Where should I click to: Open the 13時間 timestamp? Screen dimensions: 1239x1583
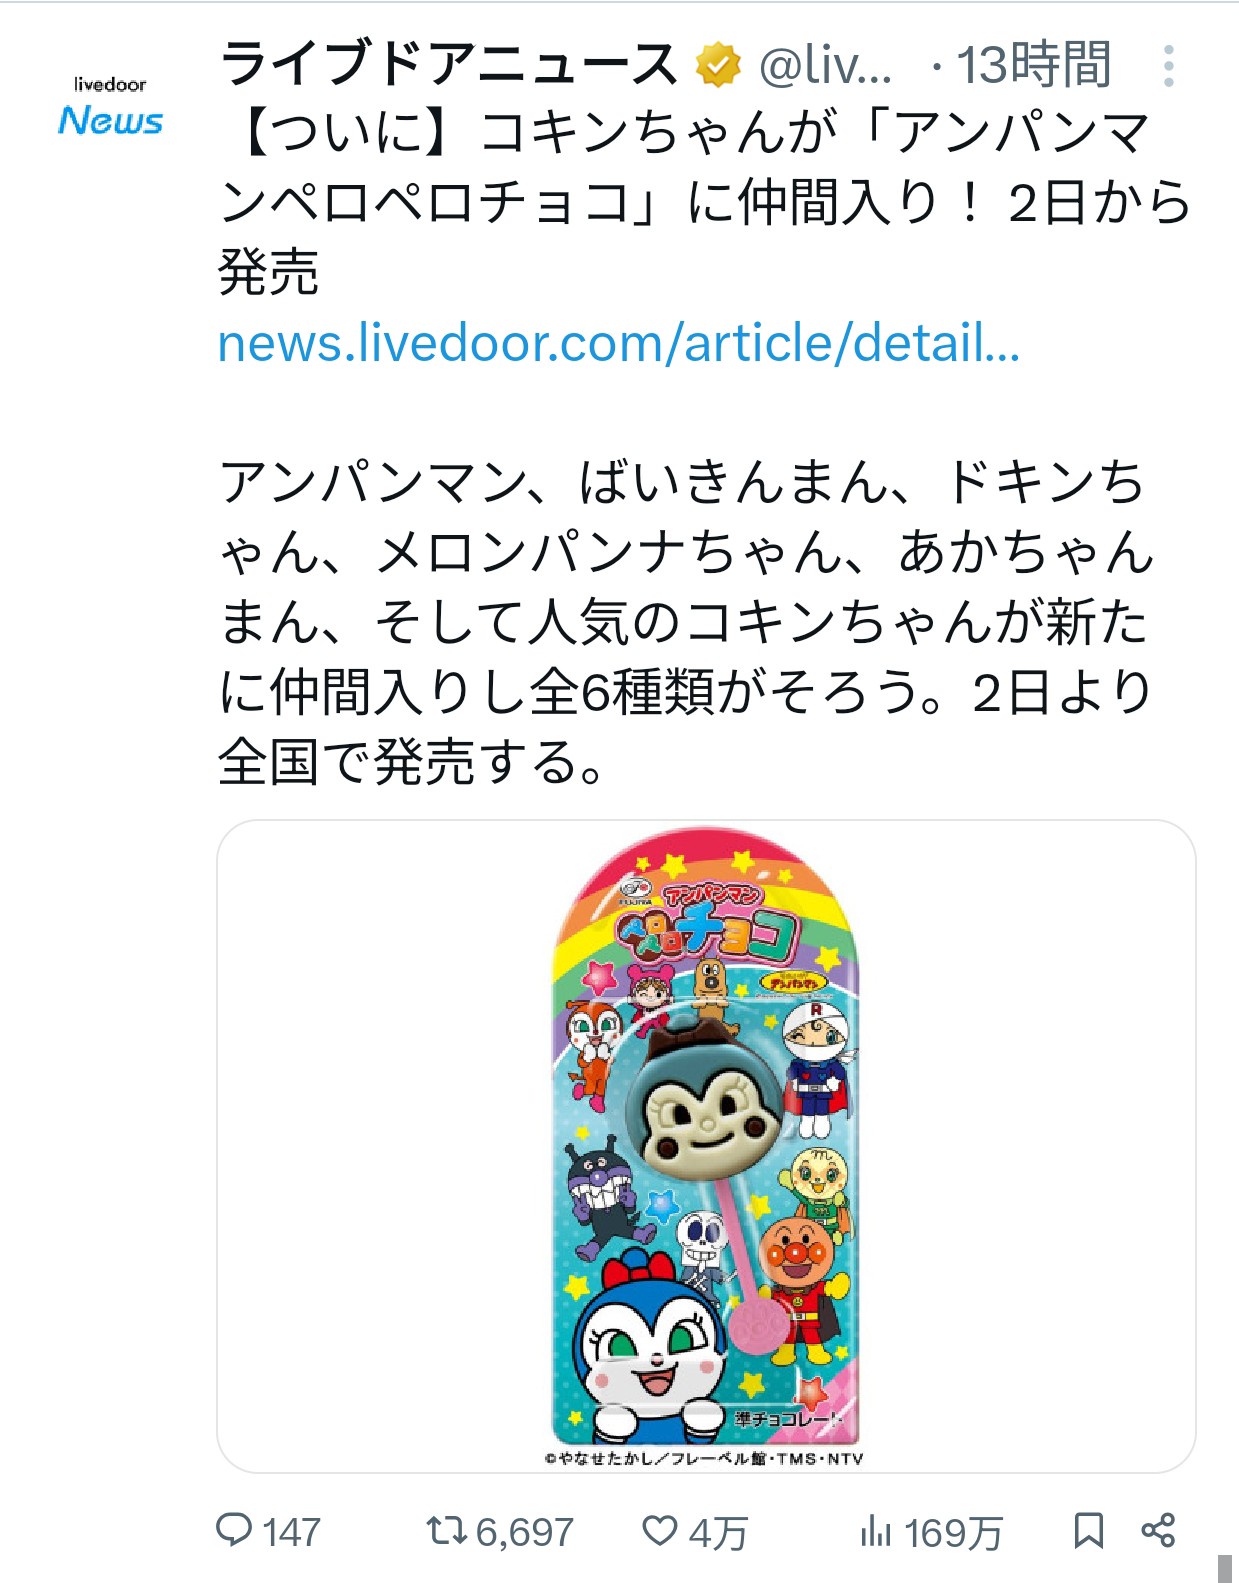(1033, 65)
